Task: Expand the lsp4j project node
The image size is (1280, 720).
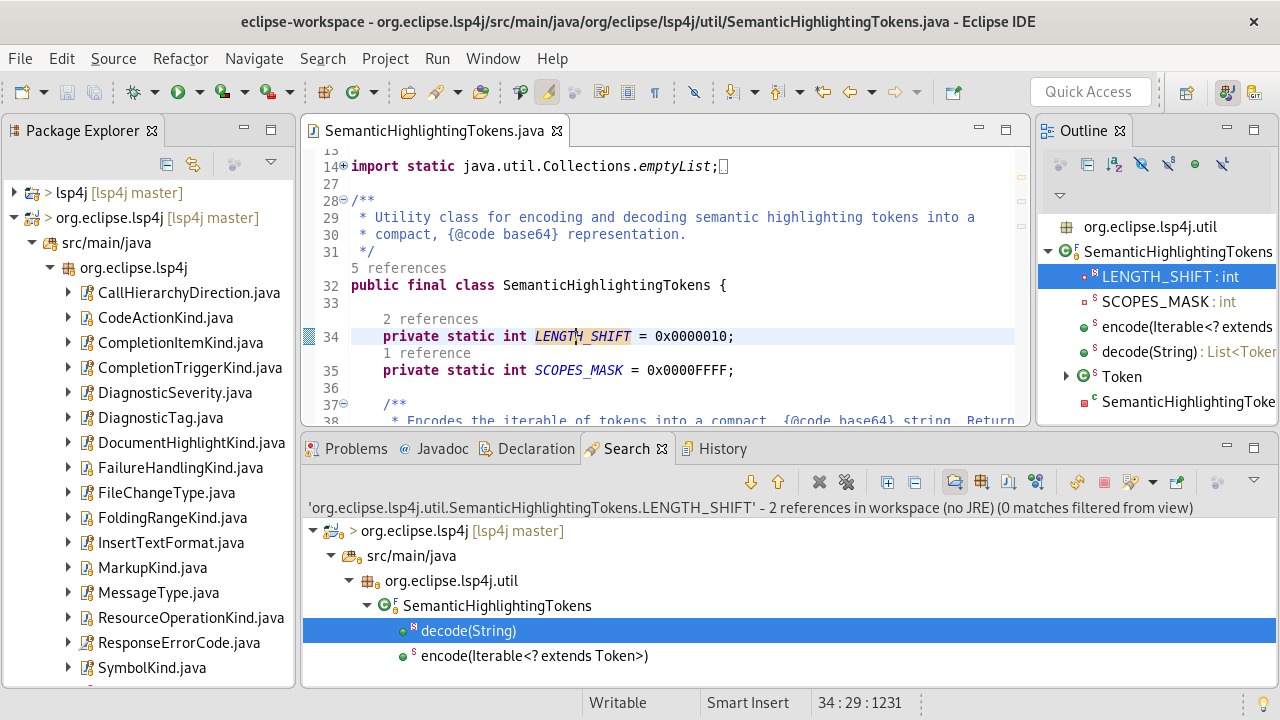Action: pos(14,192)
